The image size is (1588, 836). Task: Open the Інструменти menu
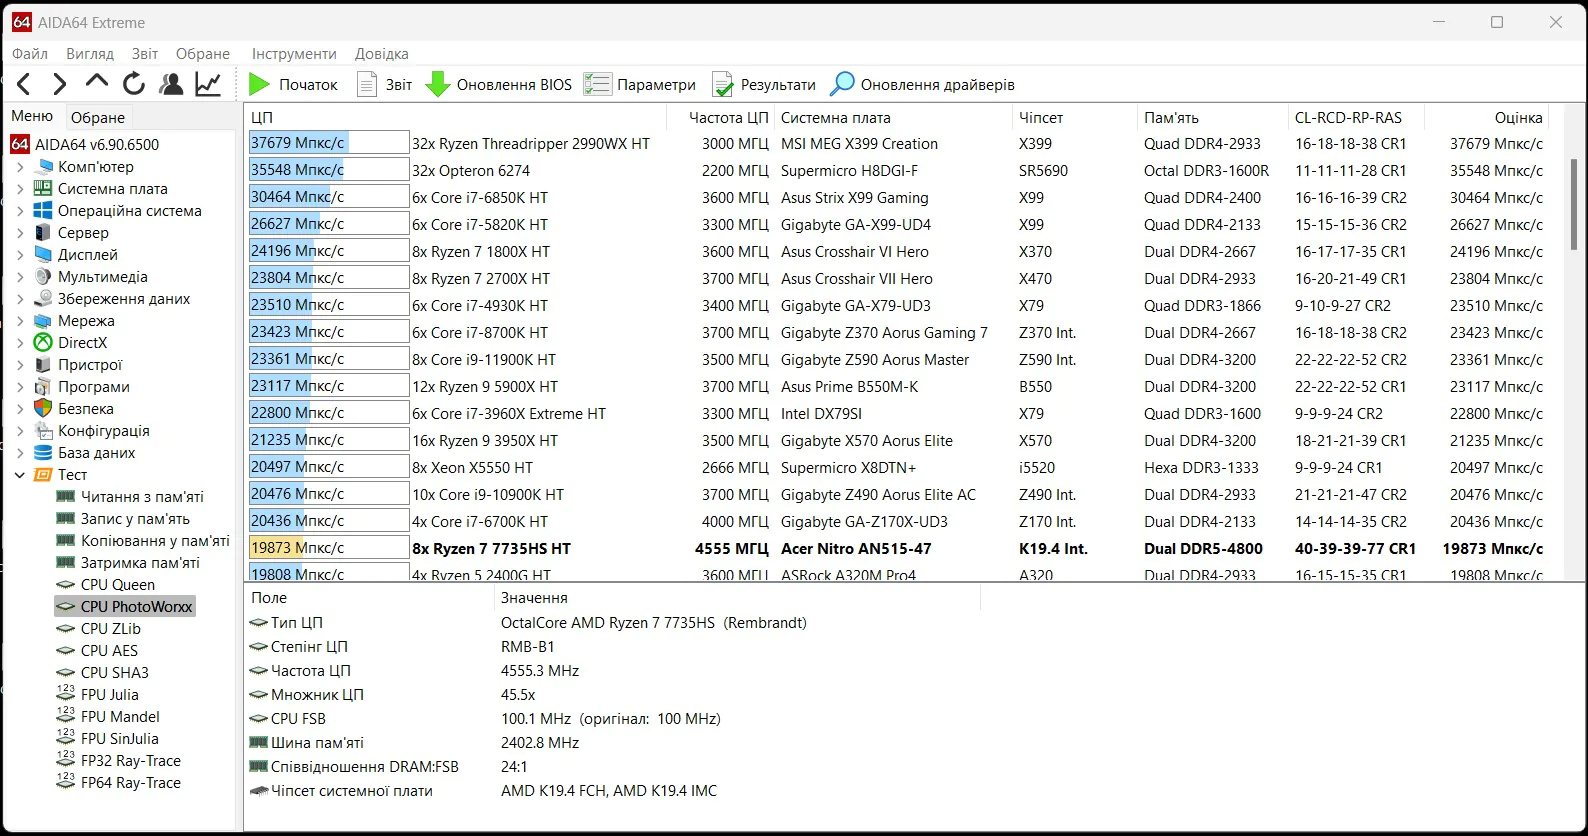[294, 54]
